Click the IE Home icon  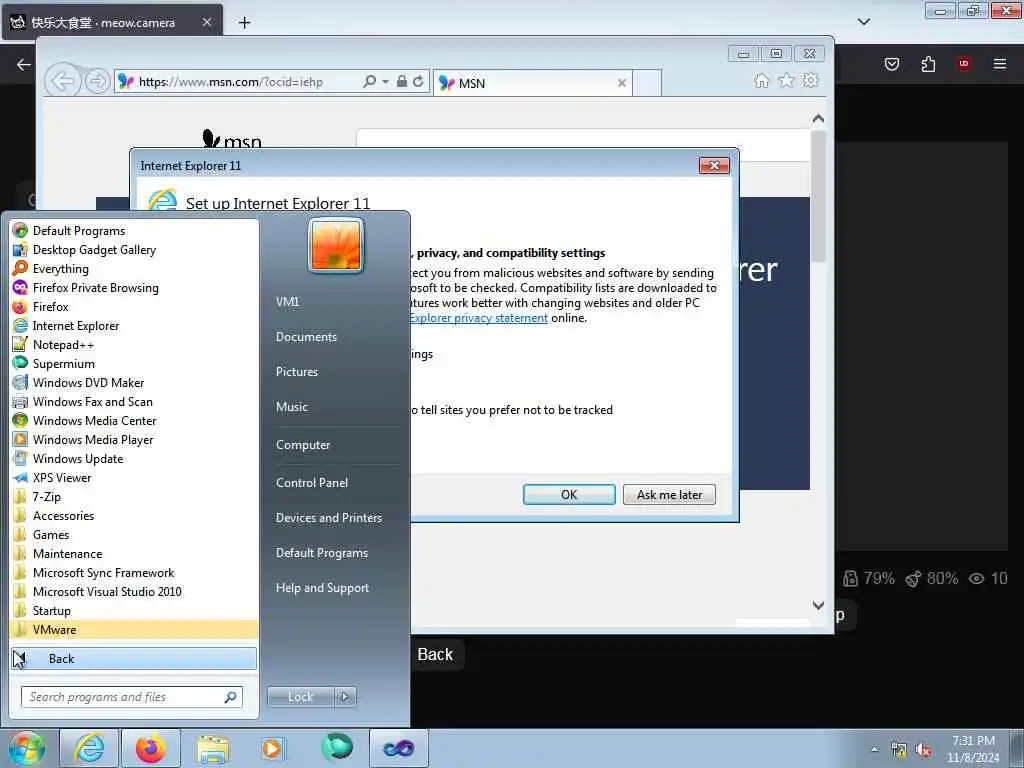click(761, 80)
